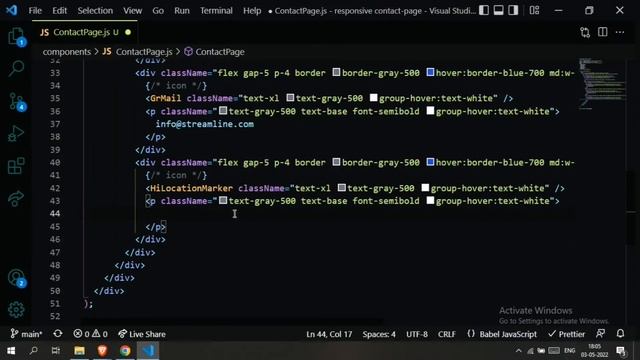
Task: Open the File menu
Action: [x=35, y=11]
